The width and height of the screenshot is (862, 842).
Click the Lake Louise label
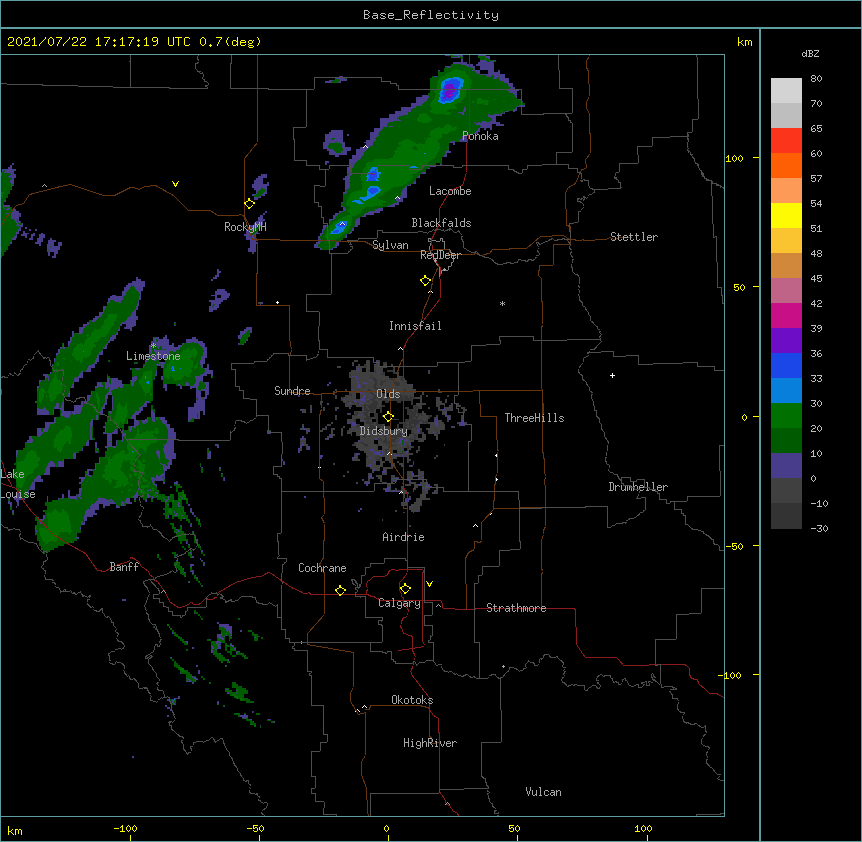click(18, 484)
